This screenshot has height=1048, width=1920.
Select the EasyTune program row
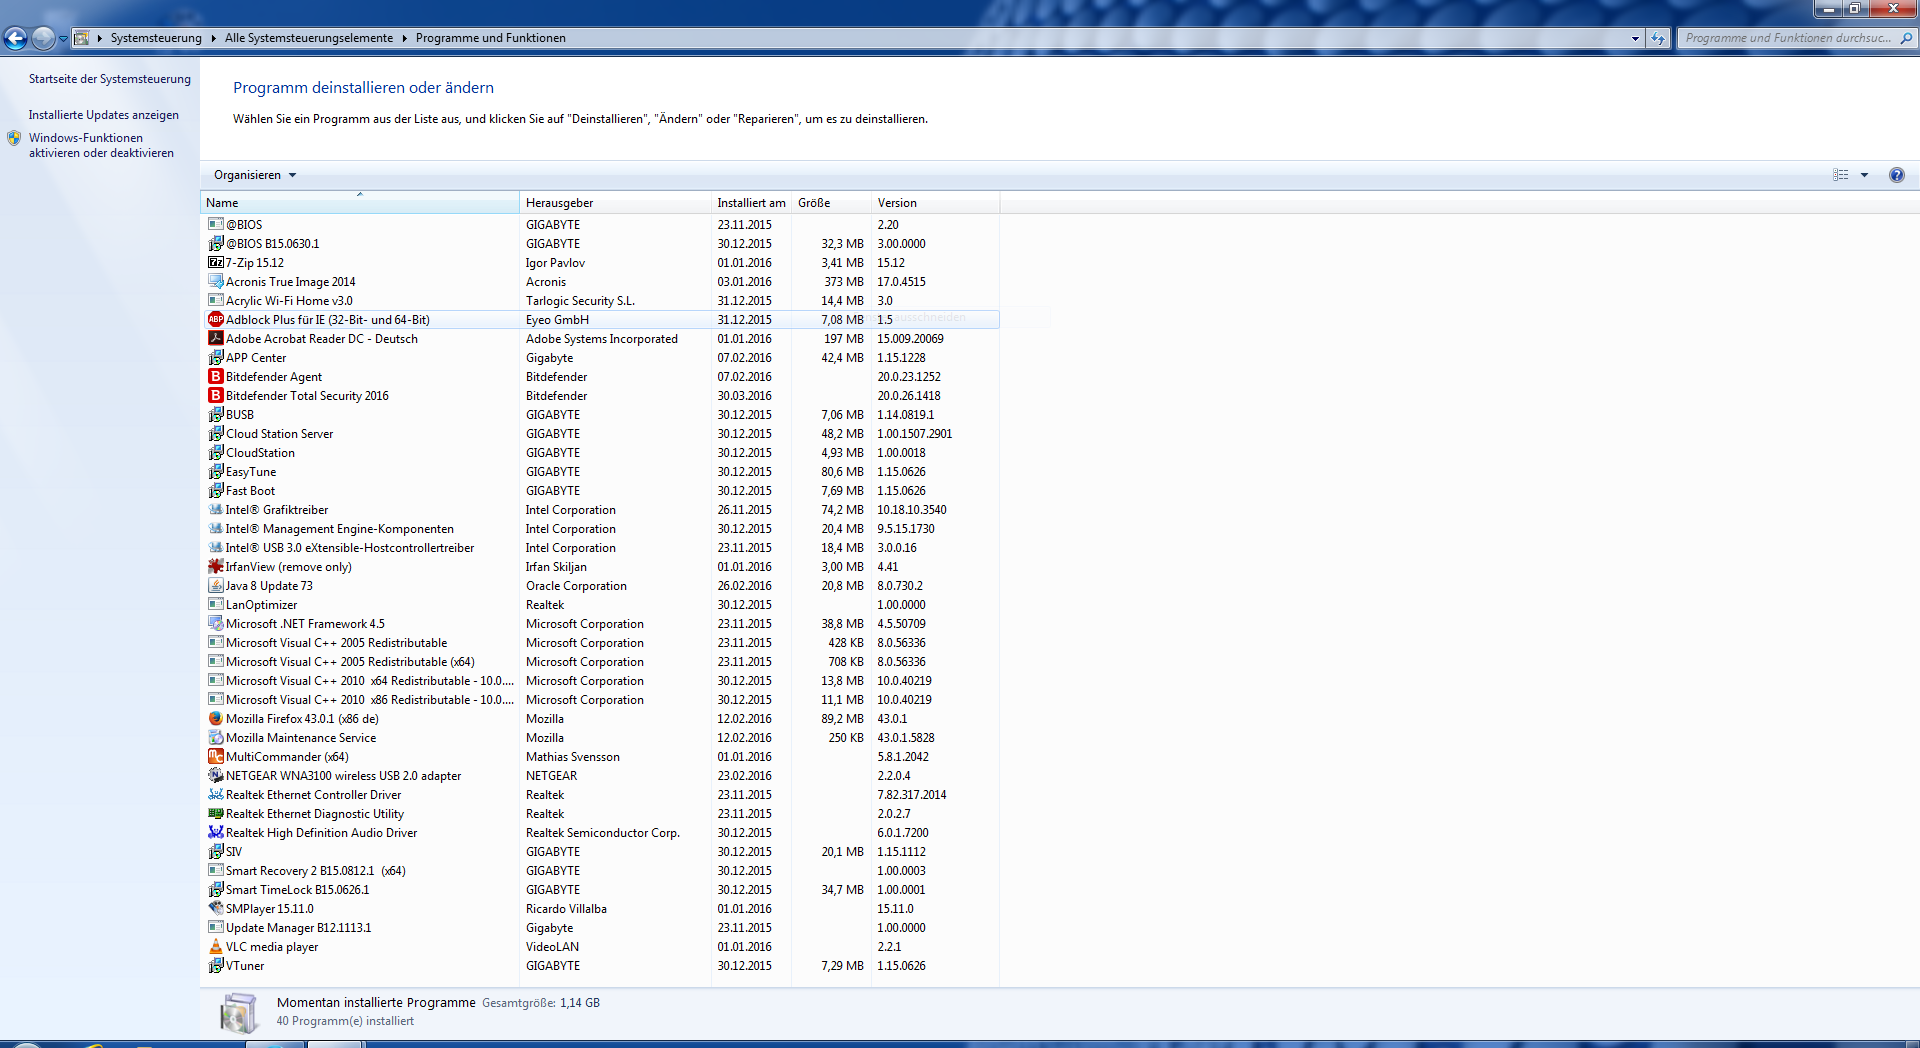(600, 472)
